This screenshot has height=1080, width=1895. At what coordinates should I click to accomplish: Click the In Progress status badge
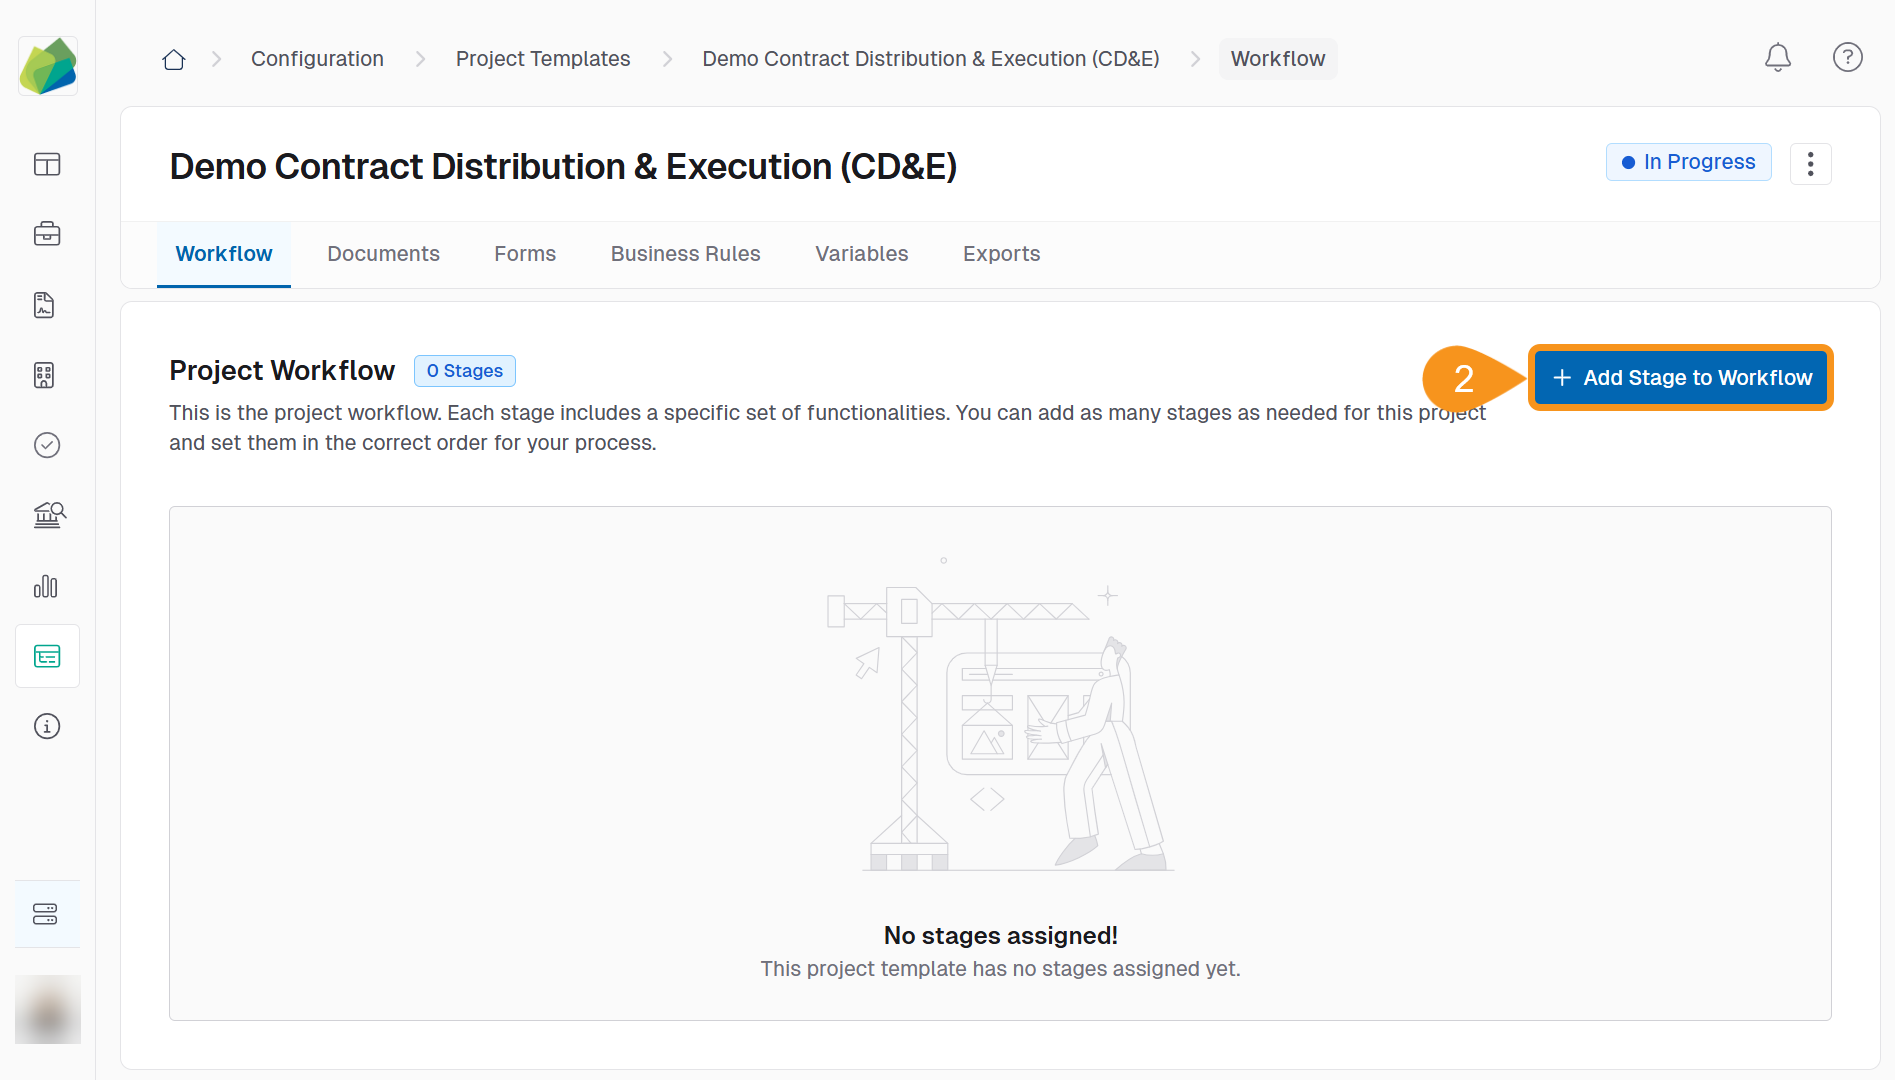tap(1688, 162)
